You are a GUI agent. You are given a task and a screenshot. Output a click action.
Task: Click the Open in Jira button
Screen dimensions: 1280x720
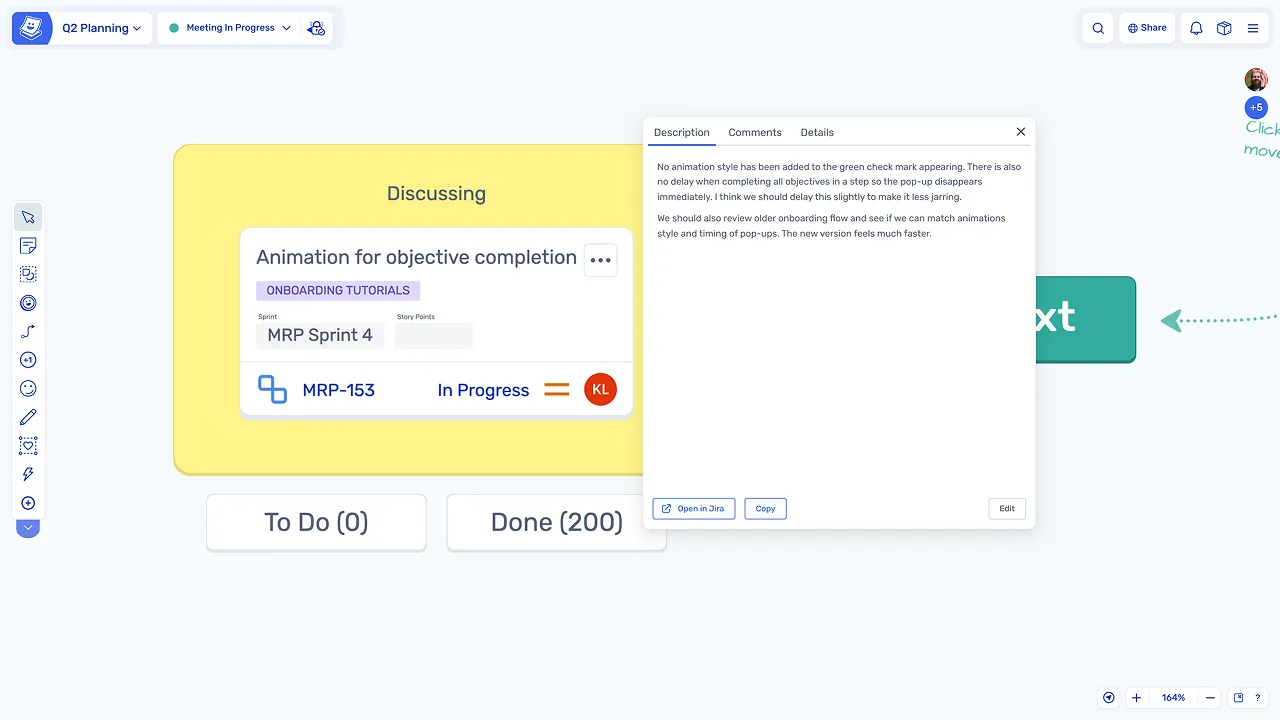click(693, 509)
